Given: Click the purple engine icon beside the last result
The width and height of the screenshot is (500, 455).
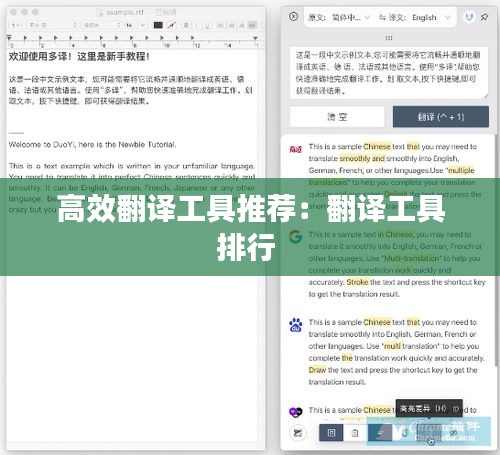Looking at the screenshot, I should tap(295, 412).
